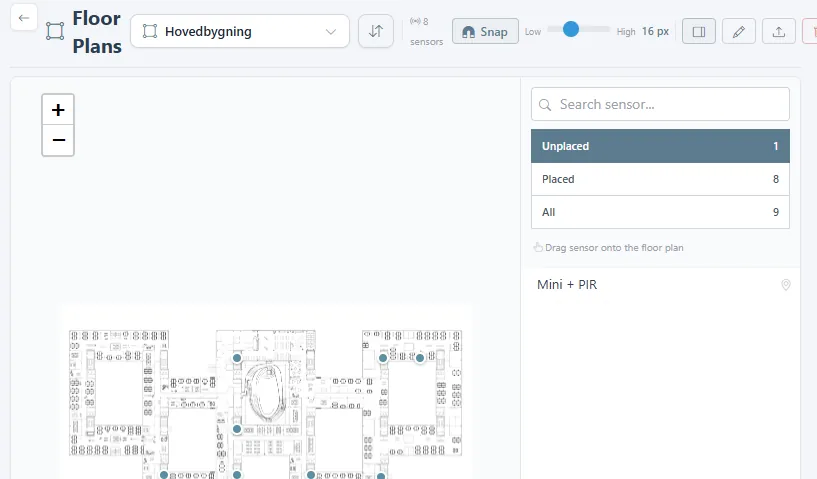Click the sensor marker beside the oval room top

[237, 358]
